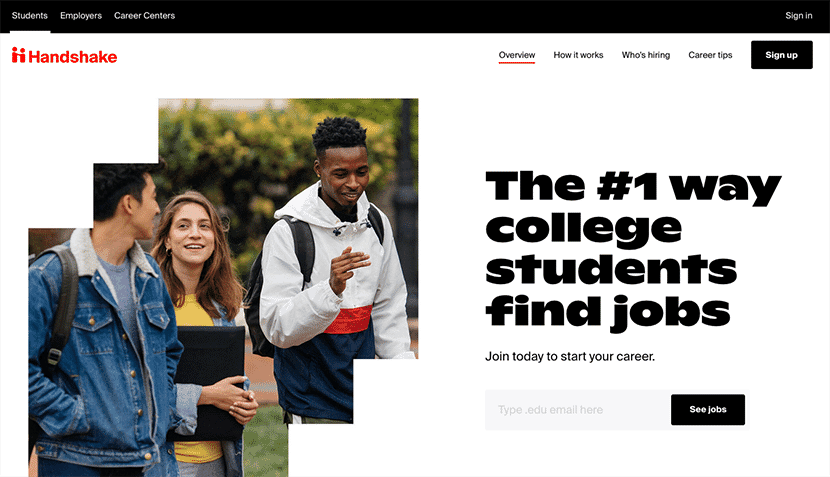Go to the Career Centers tab

coord(145,16)
